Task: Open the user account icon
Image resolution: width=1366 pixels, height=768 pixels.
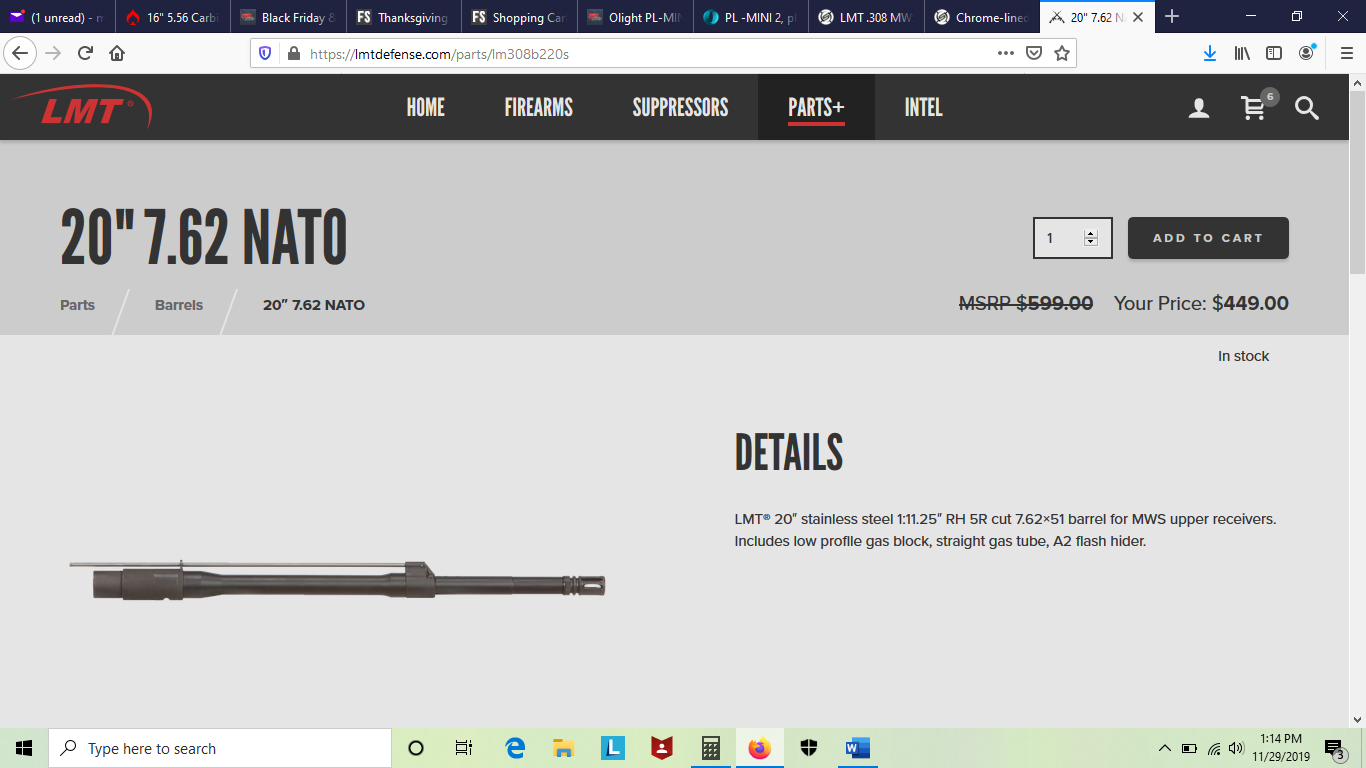Action: 1198,108
